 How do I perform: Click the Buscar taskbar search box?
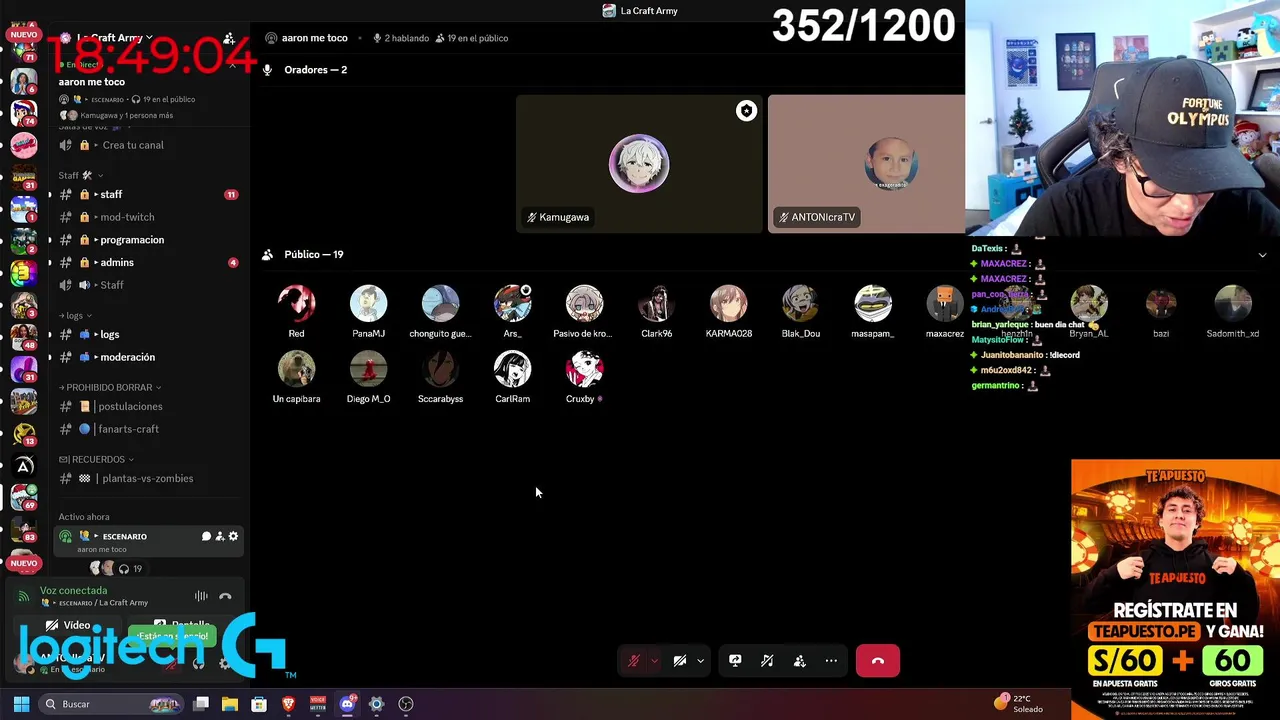(112, 704)
